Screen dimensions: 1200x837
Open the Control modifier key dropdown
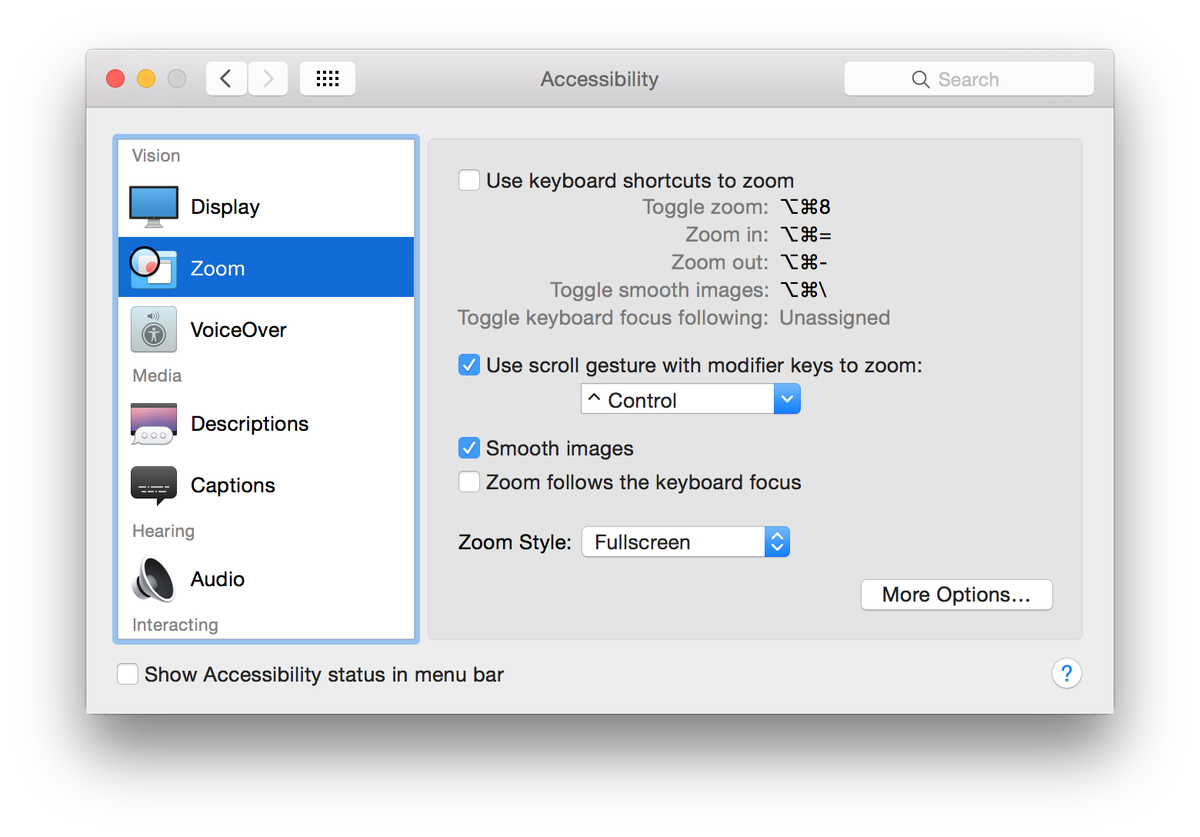tap(690, 400)
